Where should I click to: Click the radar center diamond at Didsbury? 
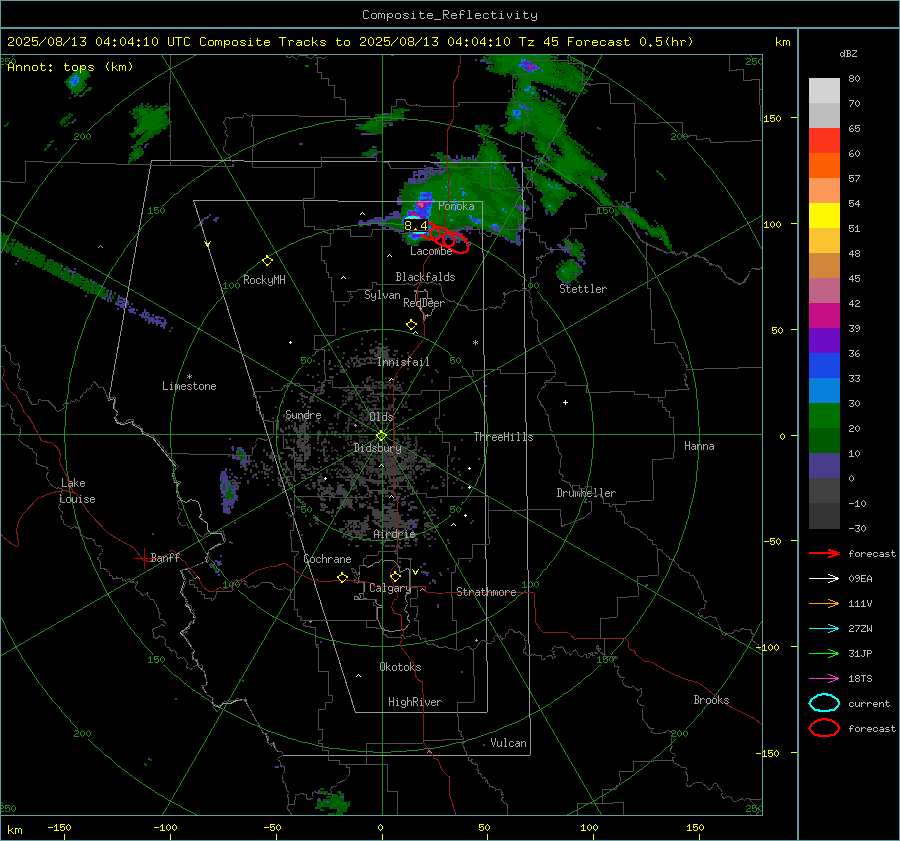coord(382,435)
